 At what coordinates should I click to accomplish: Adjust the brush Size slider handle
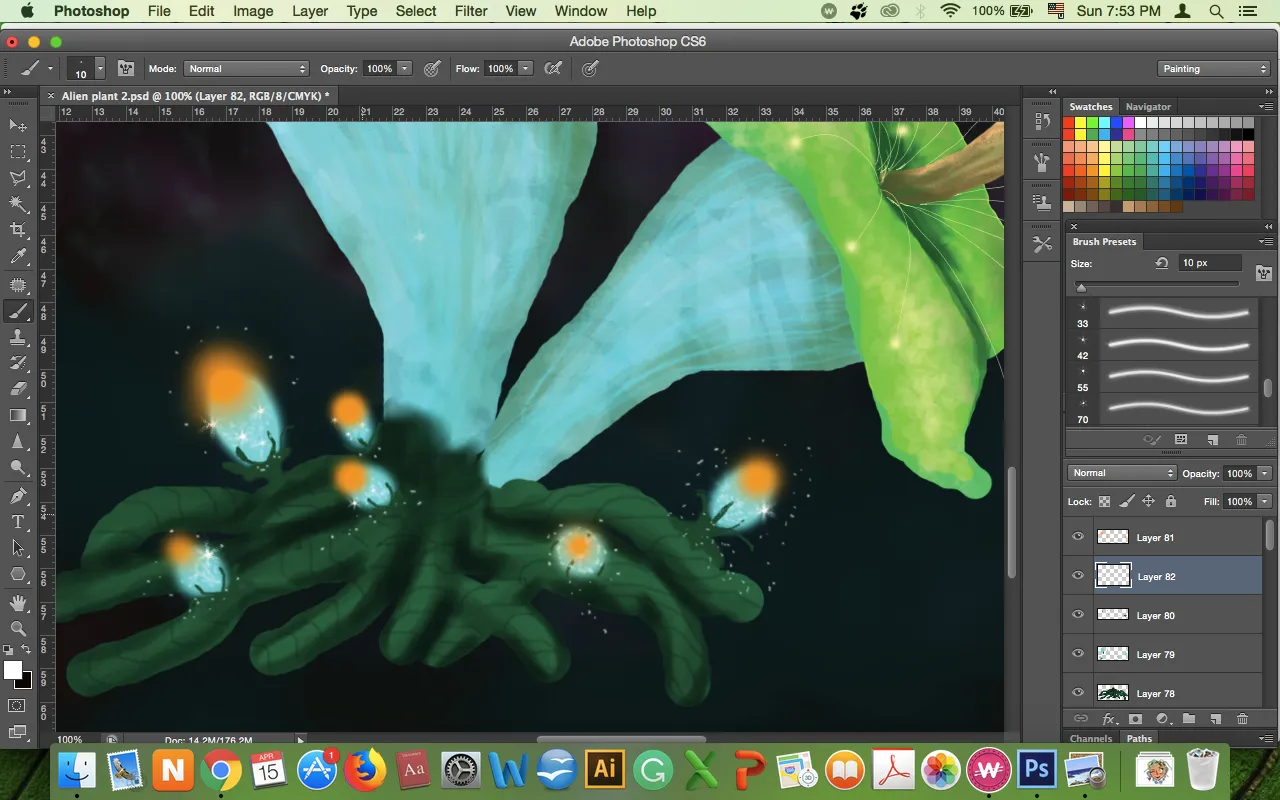click(1081, 287)
